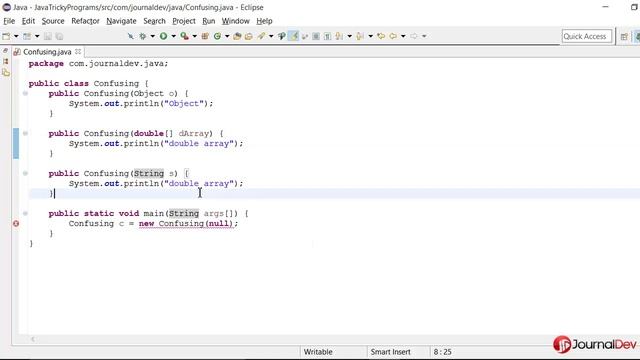Click the Back navigation arrow icon
Screen dimensions: 640x360
pos(393,36)
